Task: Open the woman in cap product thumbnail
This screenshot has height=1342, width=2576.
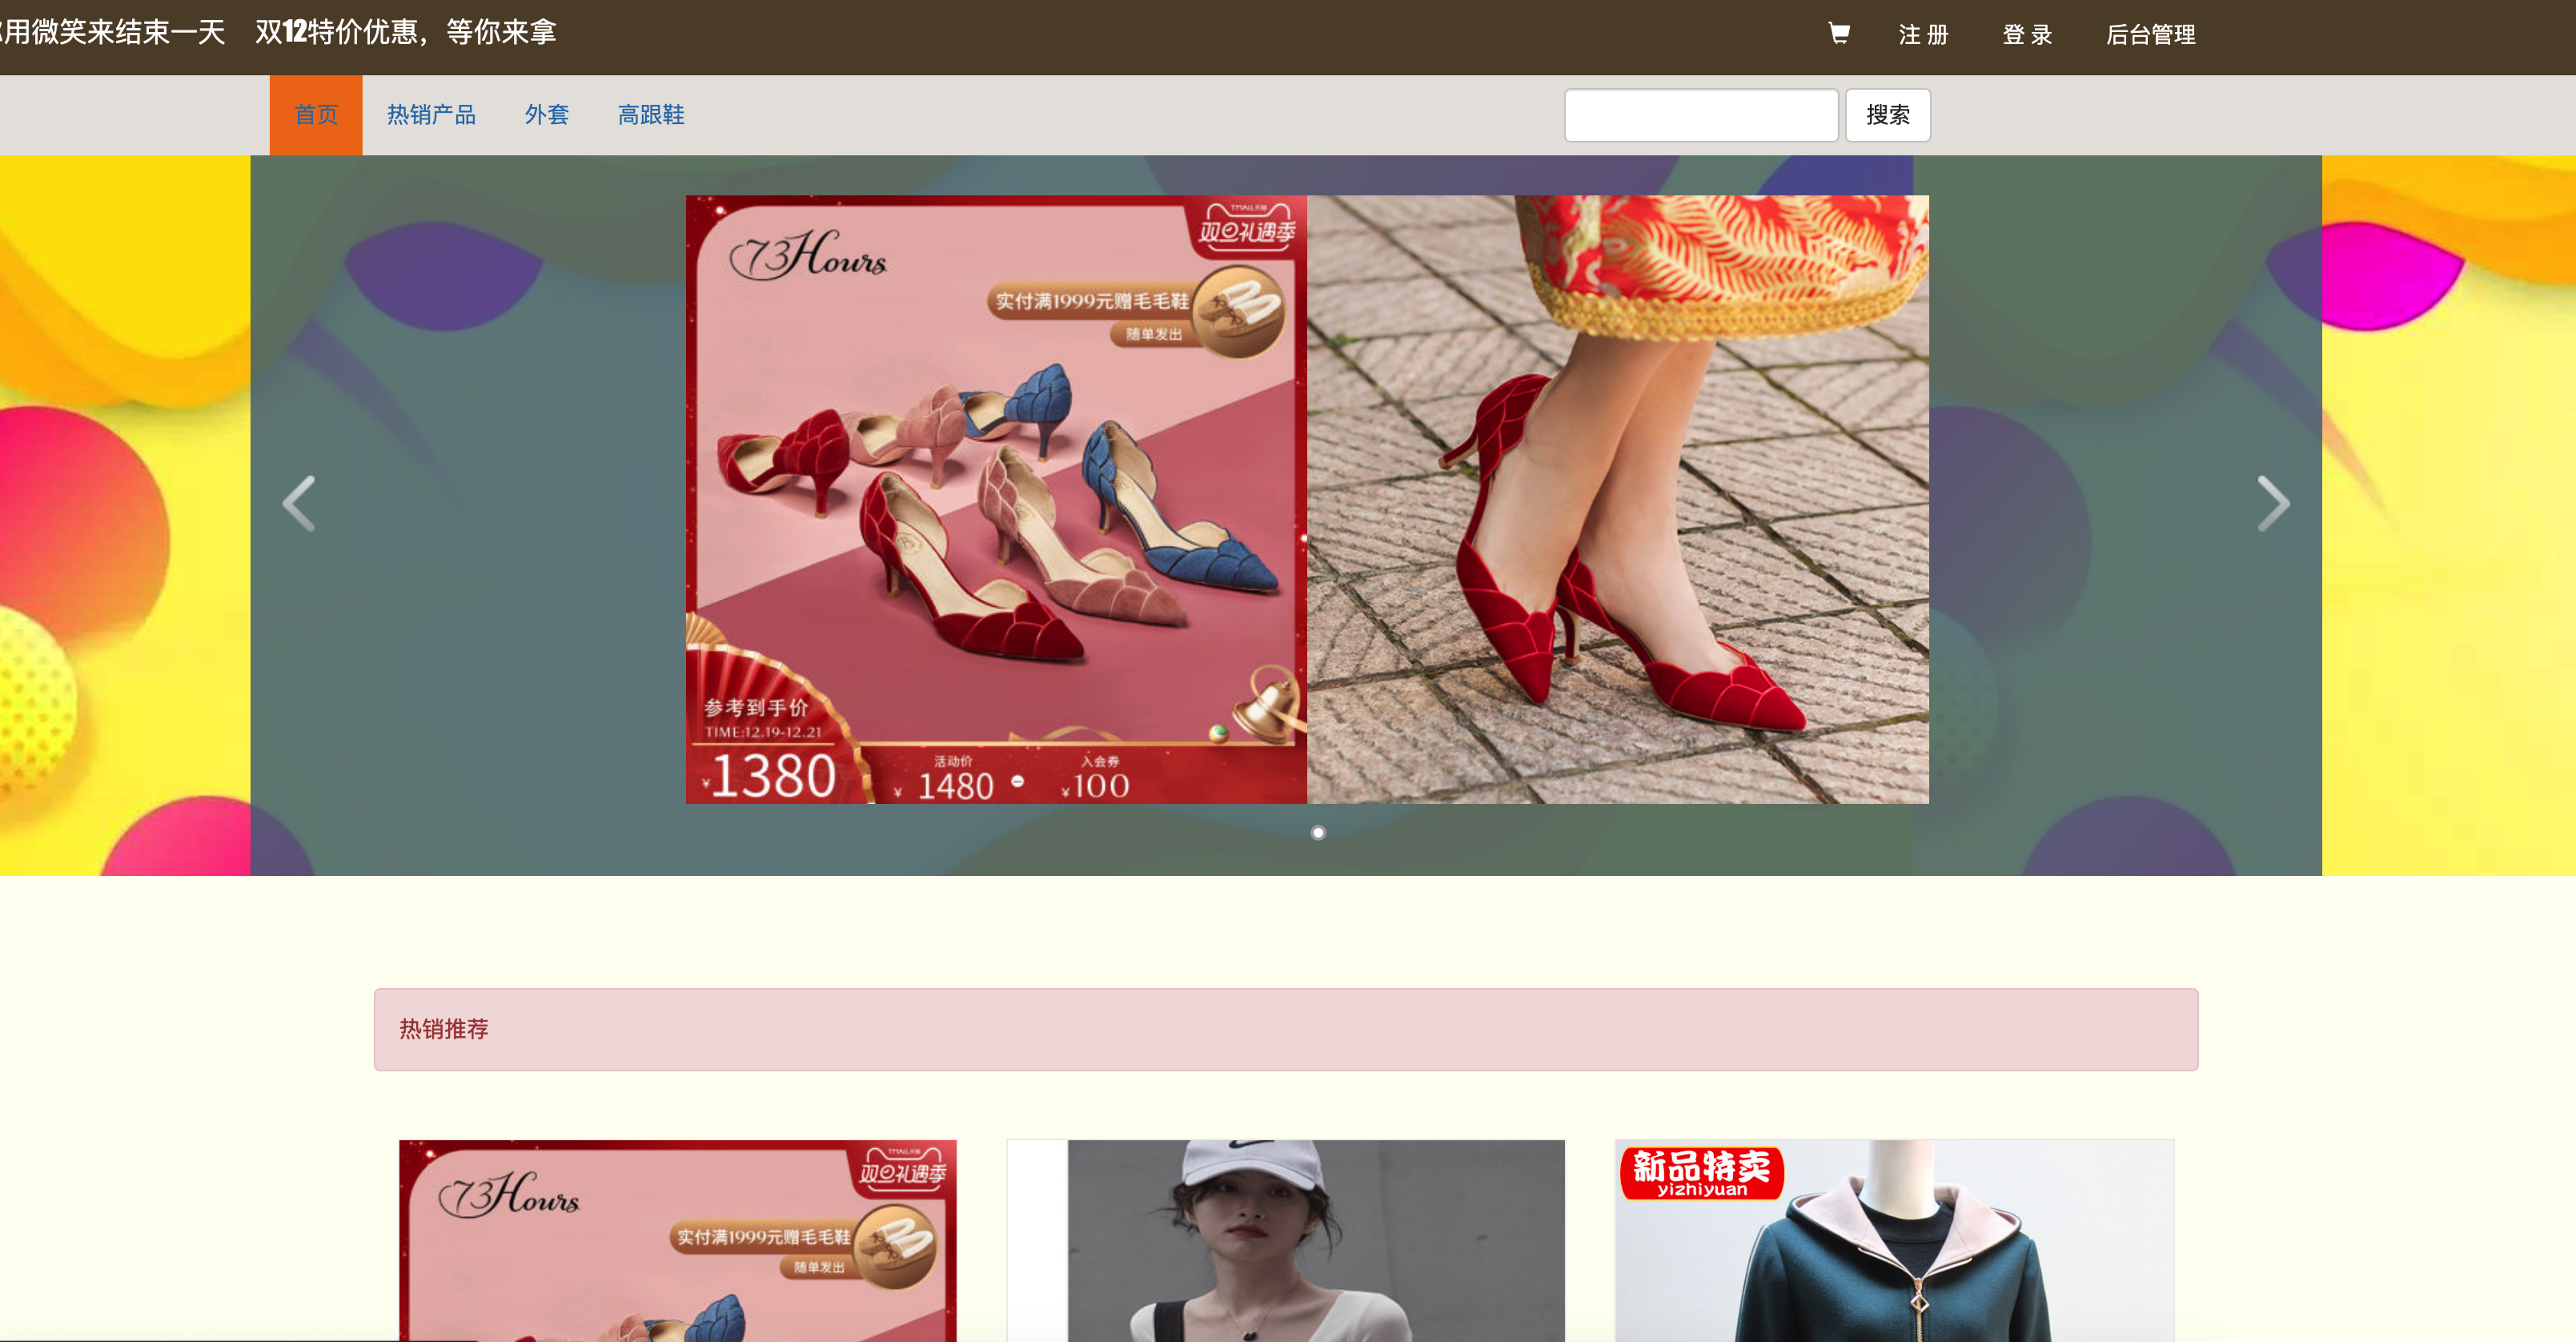Action: pyautogui.click(x=1285, y=1240)
